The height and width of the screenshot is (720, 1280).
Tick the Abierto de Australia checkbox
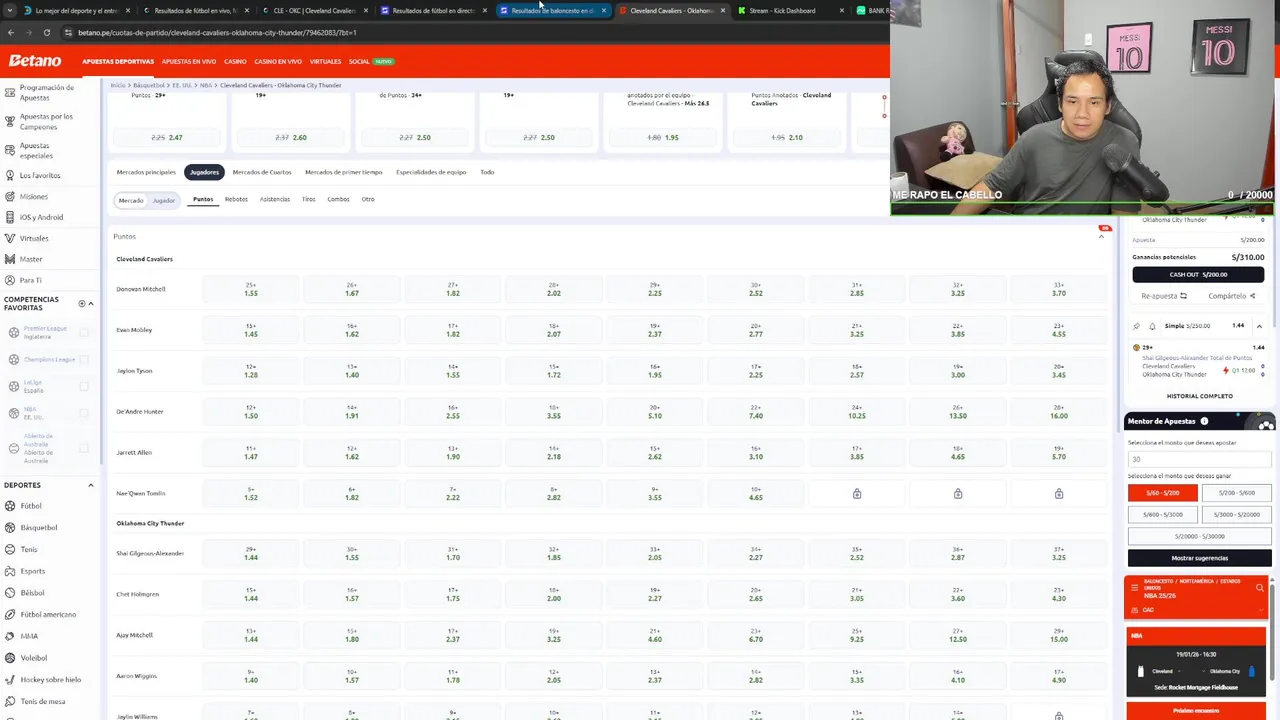pyautogui.click(x=84, y=448)
